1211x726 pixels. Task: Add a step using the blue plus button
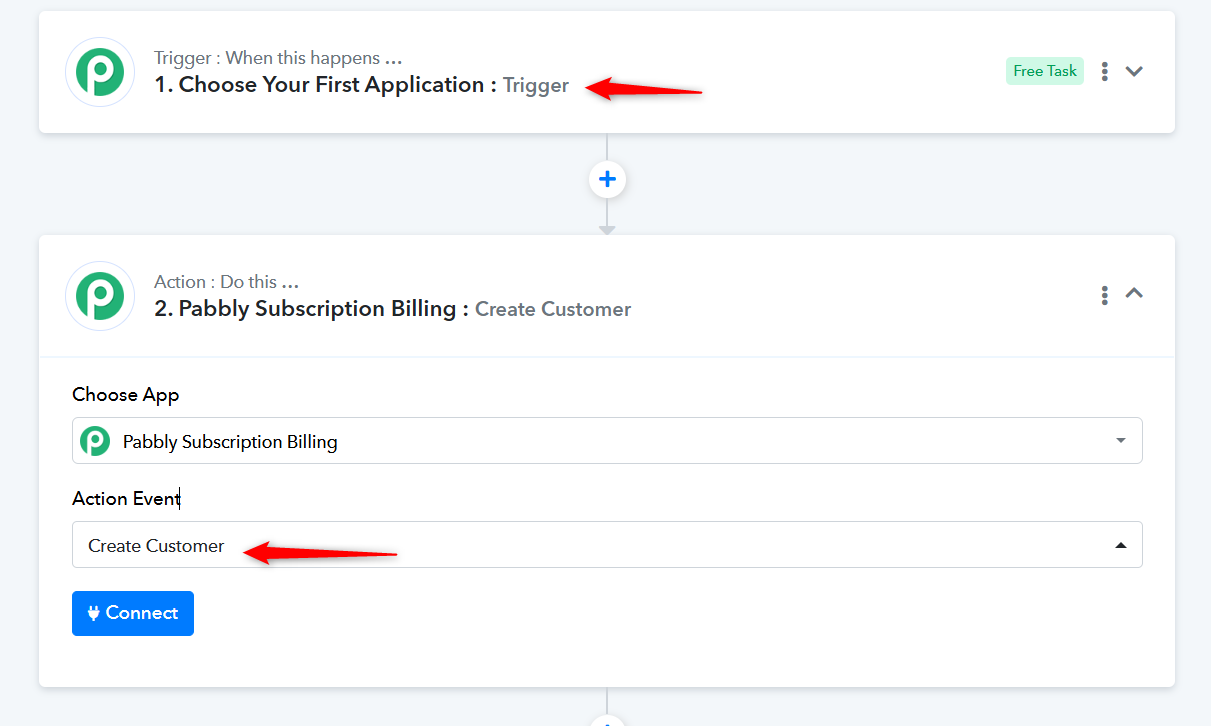pyautogui.click(x=607, y=180)
